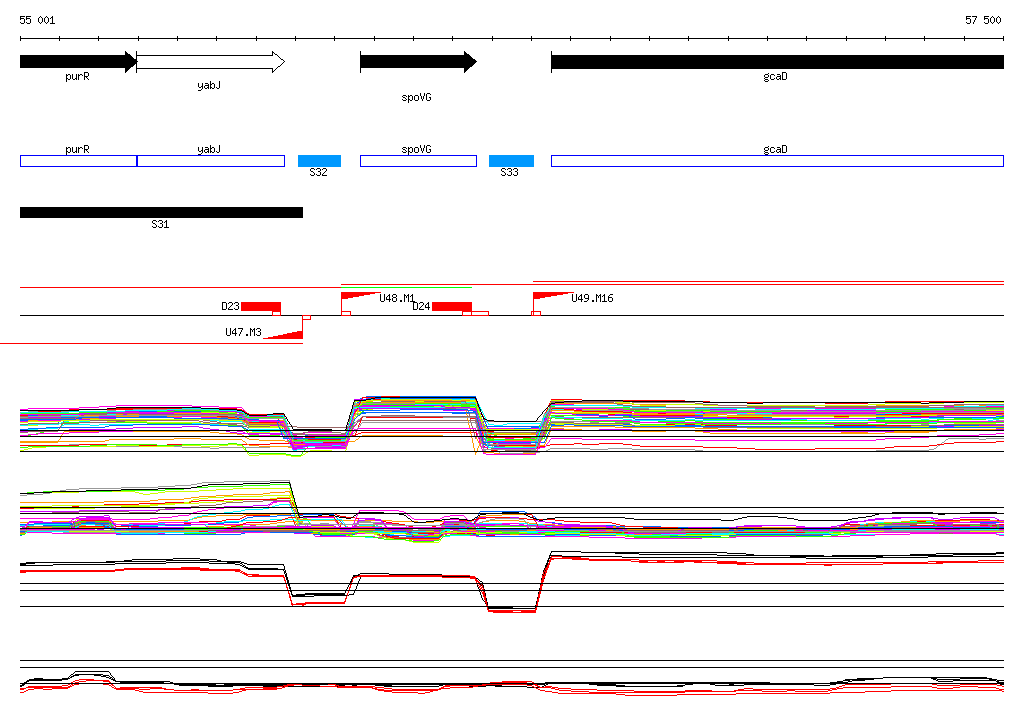
Task: Select the S32 label text
Action: click(318, 172)
